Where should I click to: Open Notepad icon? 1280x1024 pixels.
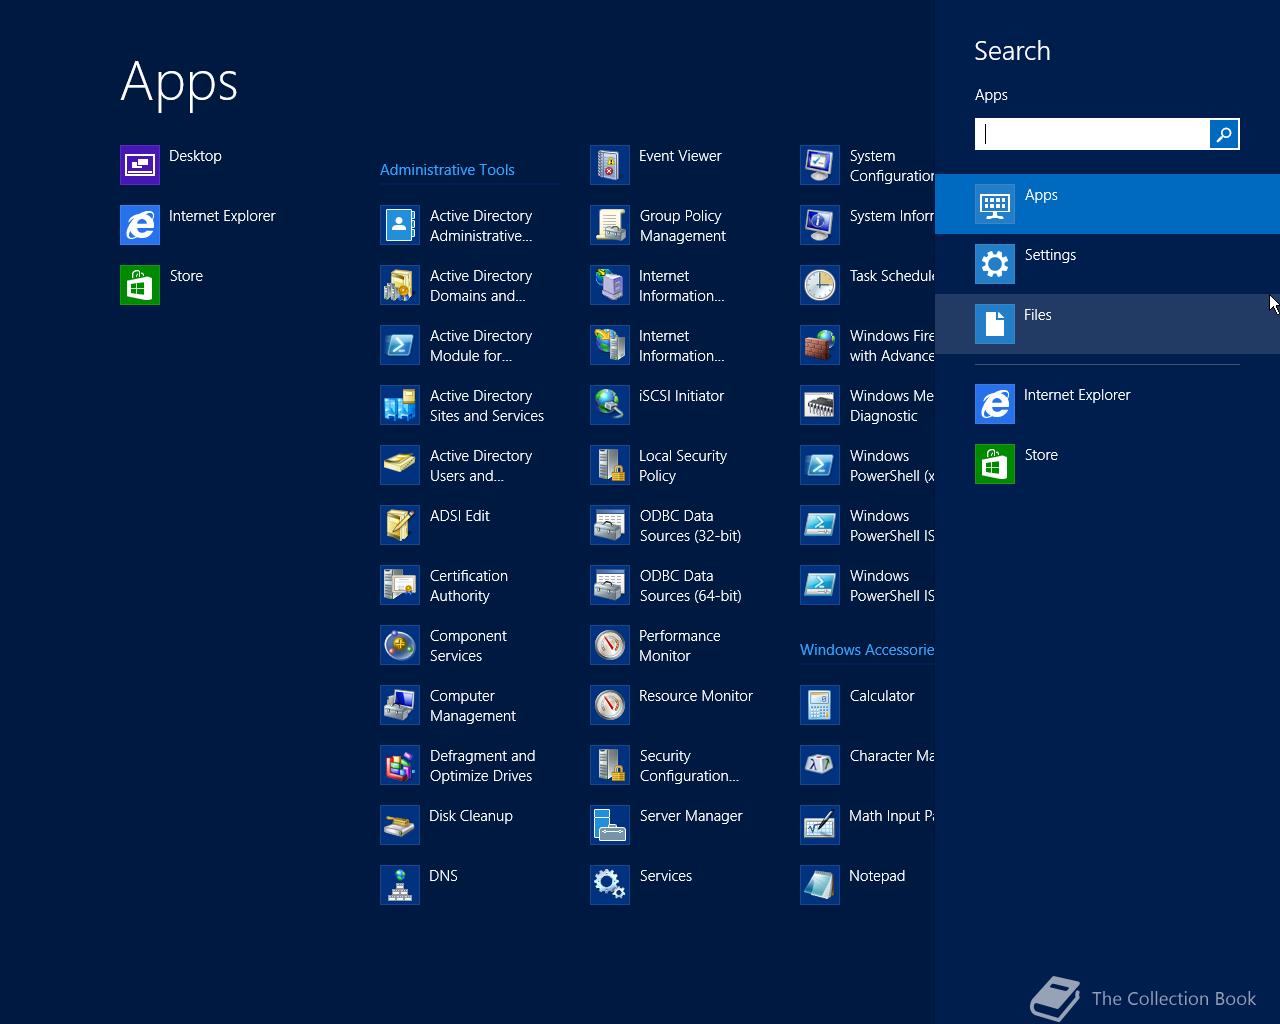pos(820,885)
